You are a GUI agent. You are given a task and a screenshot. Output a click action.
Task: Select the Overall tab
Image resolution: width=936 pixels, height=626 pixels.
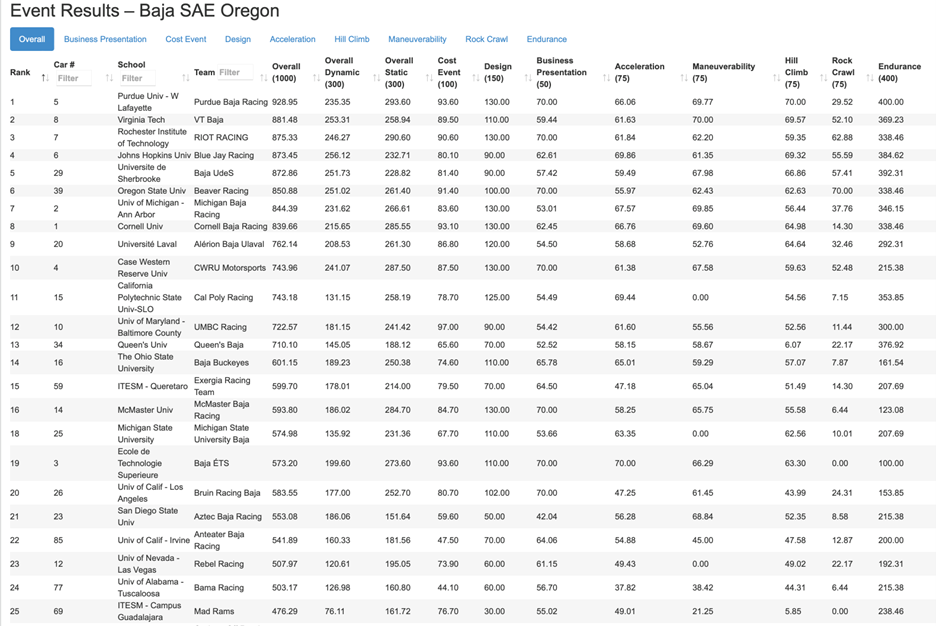32,39
